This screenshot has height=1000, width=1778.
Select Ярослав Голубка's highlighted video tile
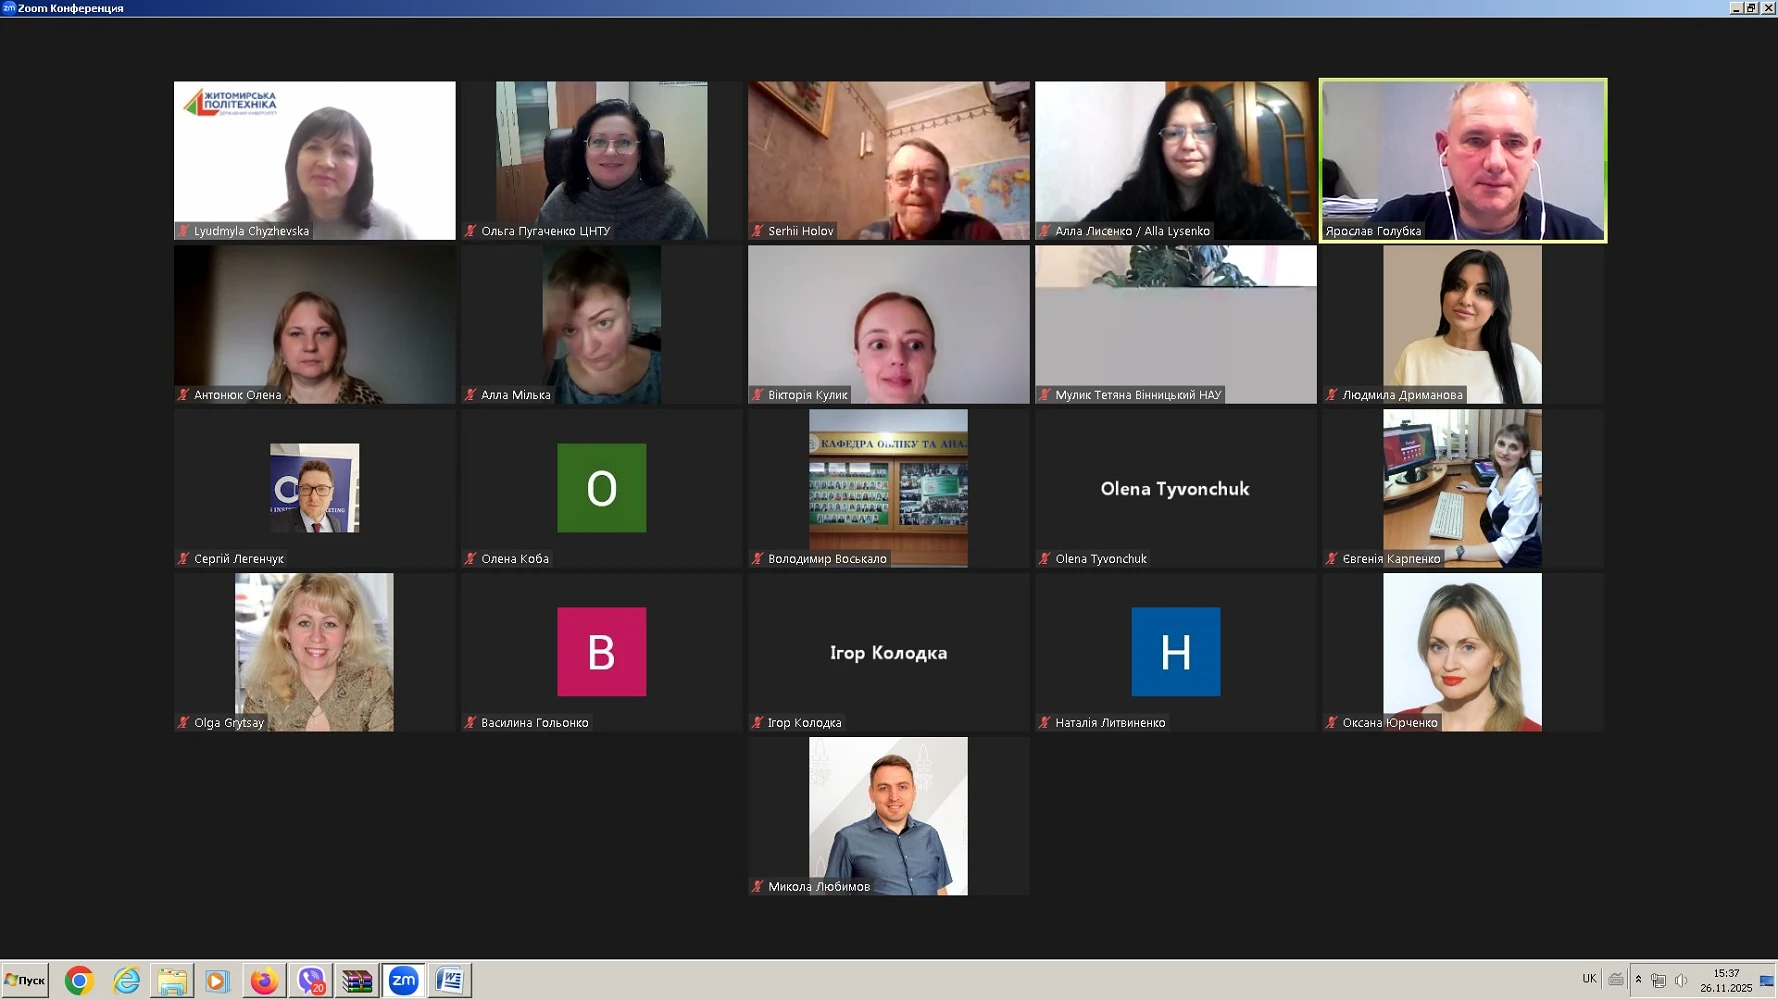click(1463, 160)
